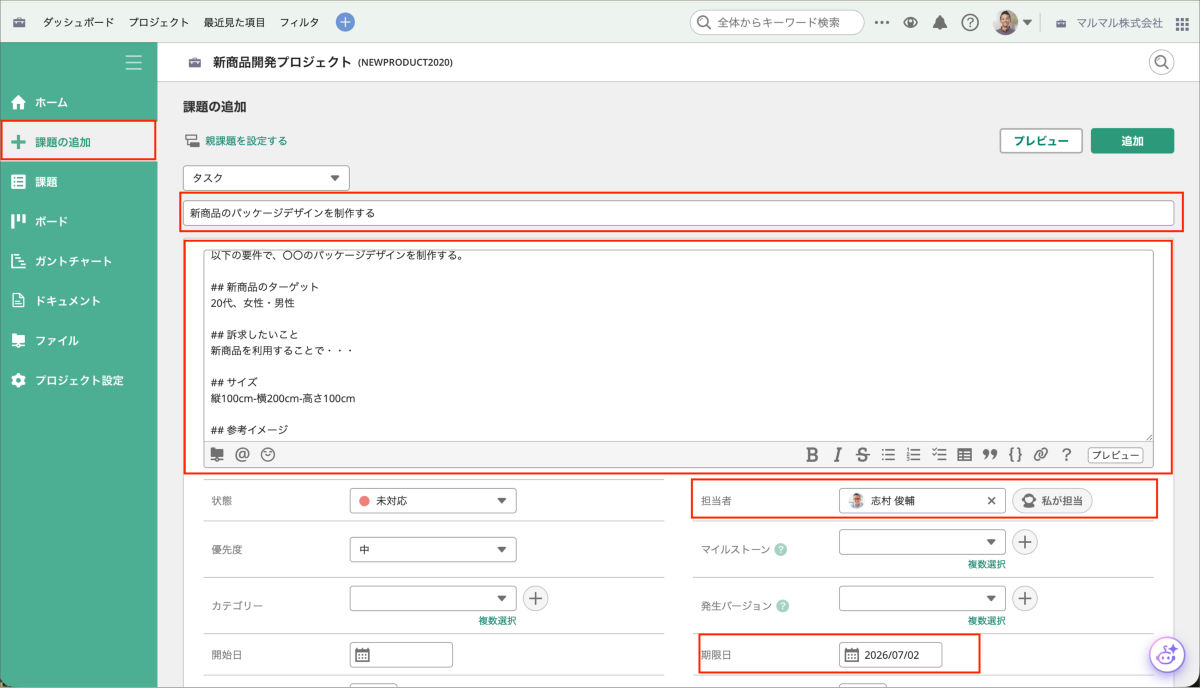Image resolution: width=1200 pixels, height=688 pixels.
Task: Open the 担当者 selector
Action: pos(922,501)
